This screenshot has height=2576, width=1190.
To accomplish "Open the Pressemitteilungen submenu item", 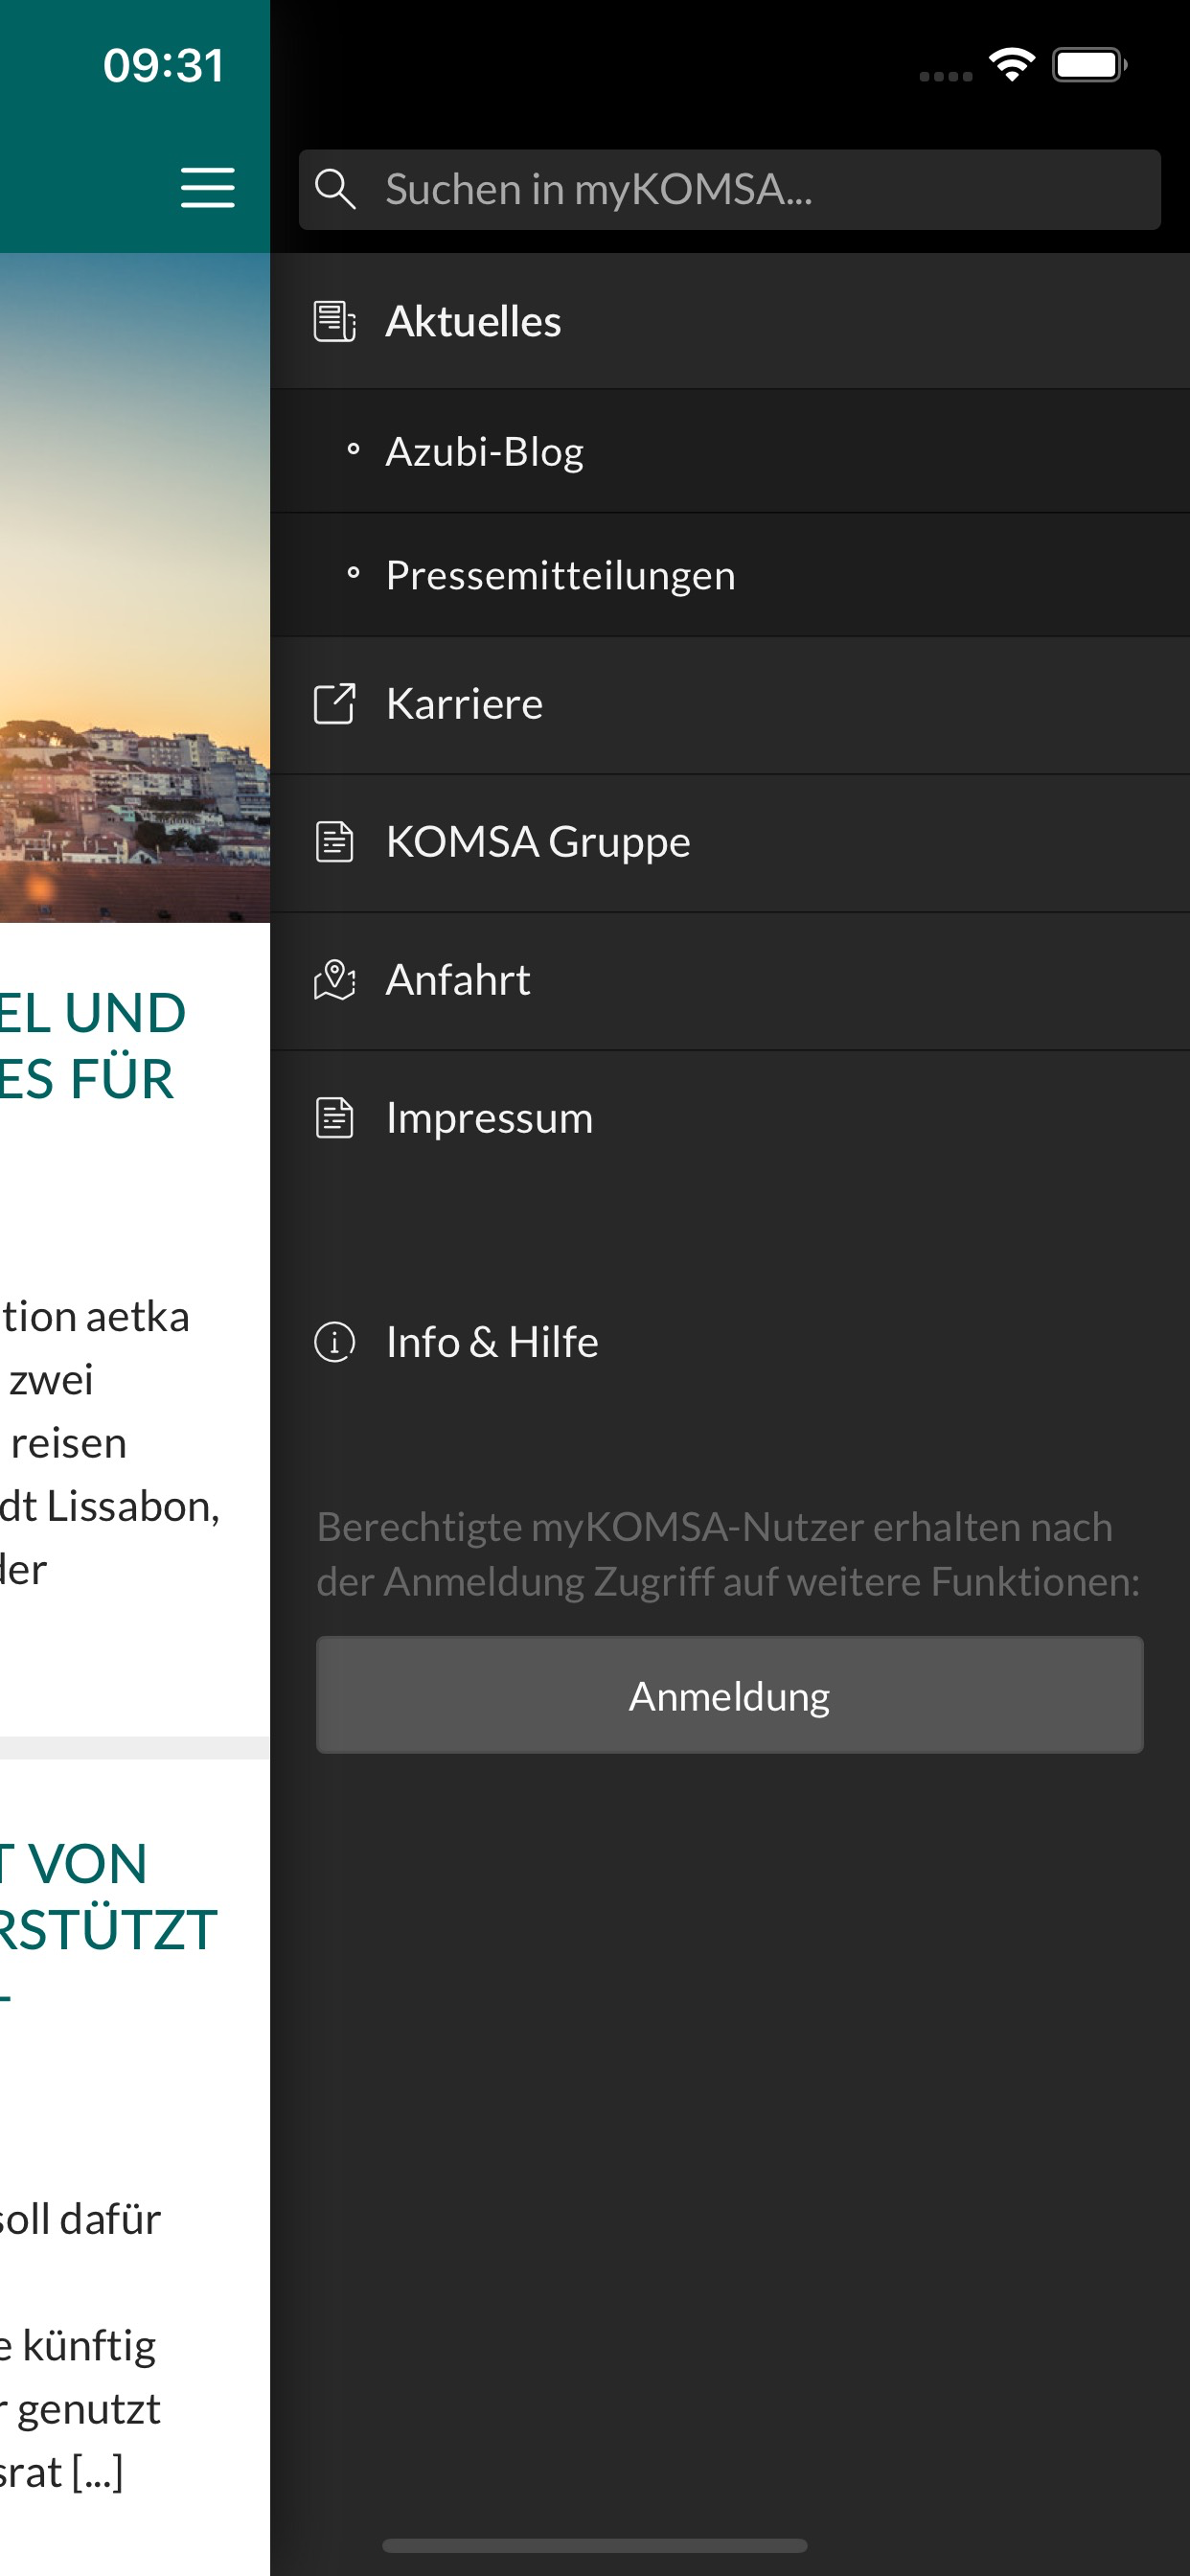I will pos(730,576).
